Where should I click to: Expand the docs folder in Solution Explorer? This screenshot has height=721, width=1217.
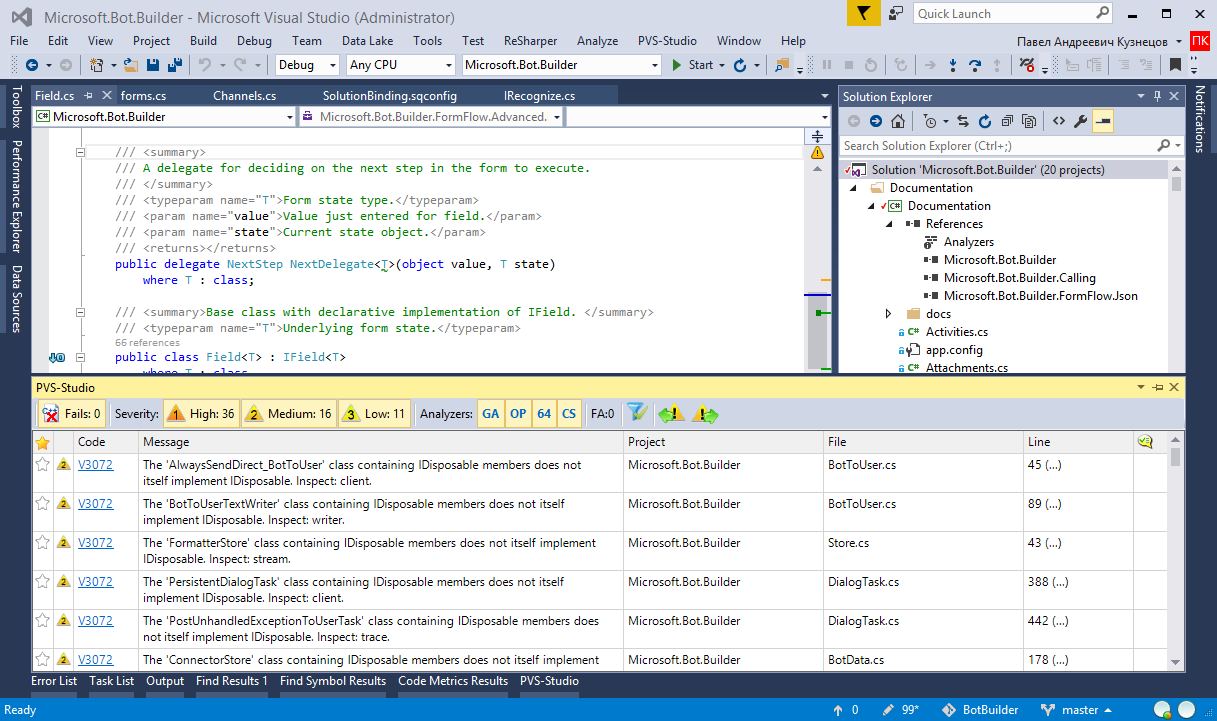coord(888,314)
